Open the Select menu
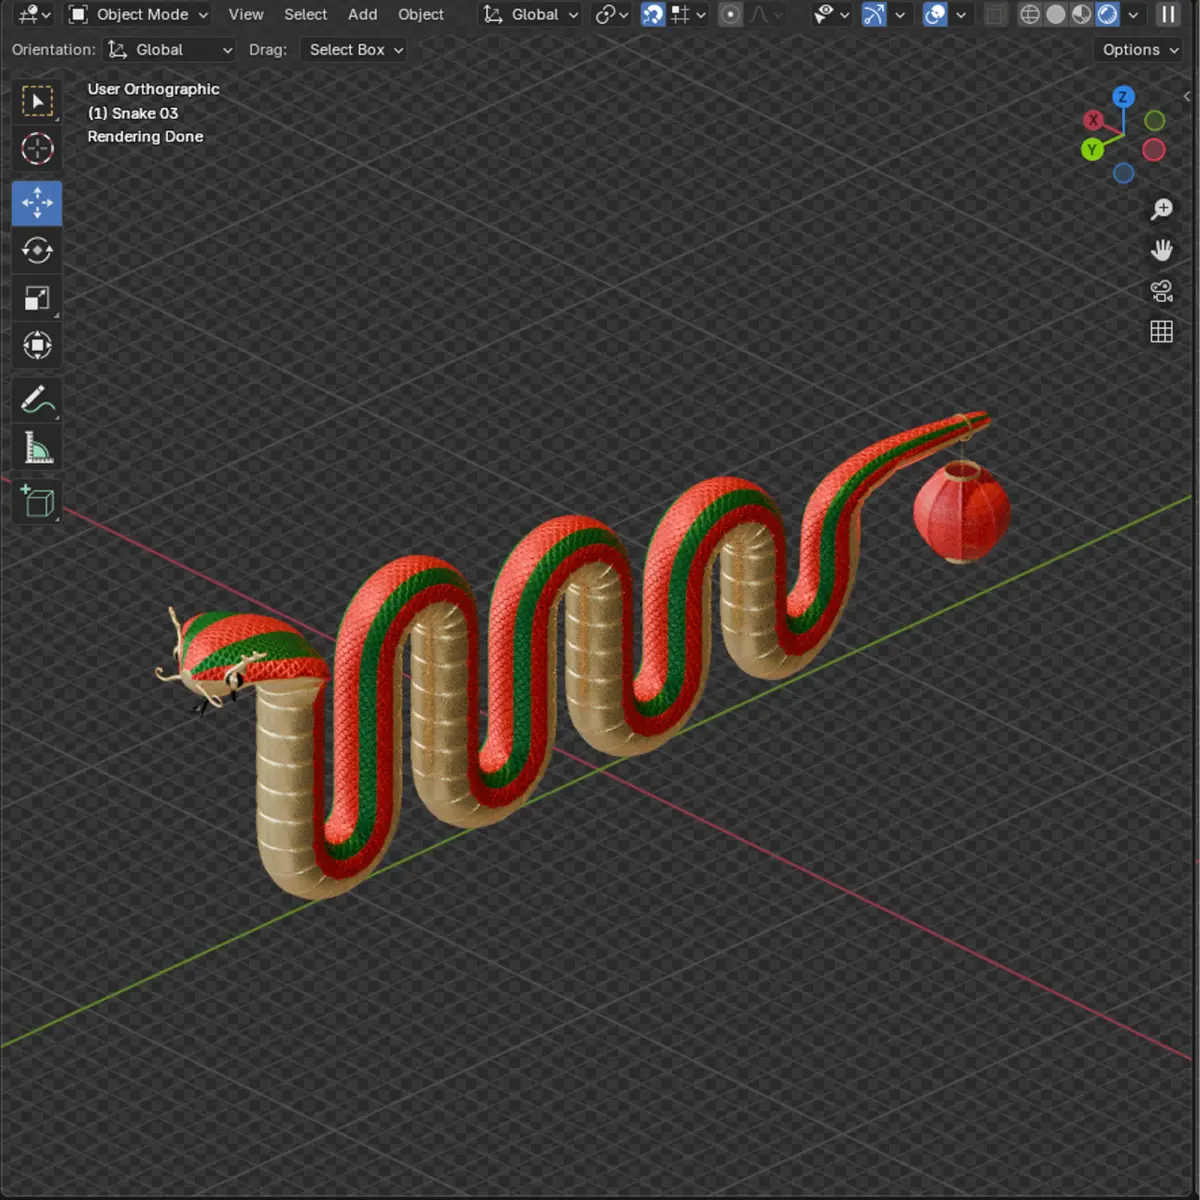 305,14
